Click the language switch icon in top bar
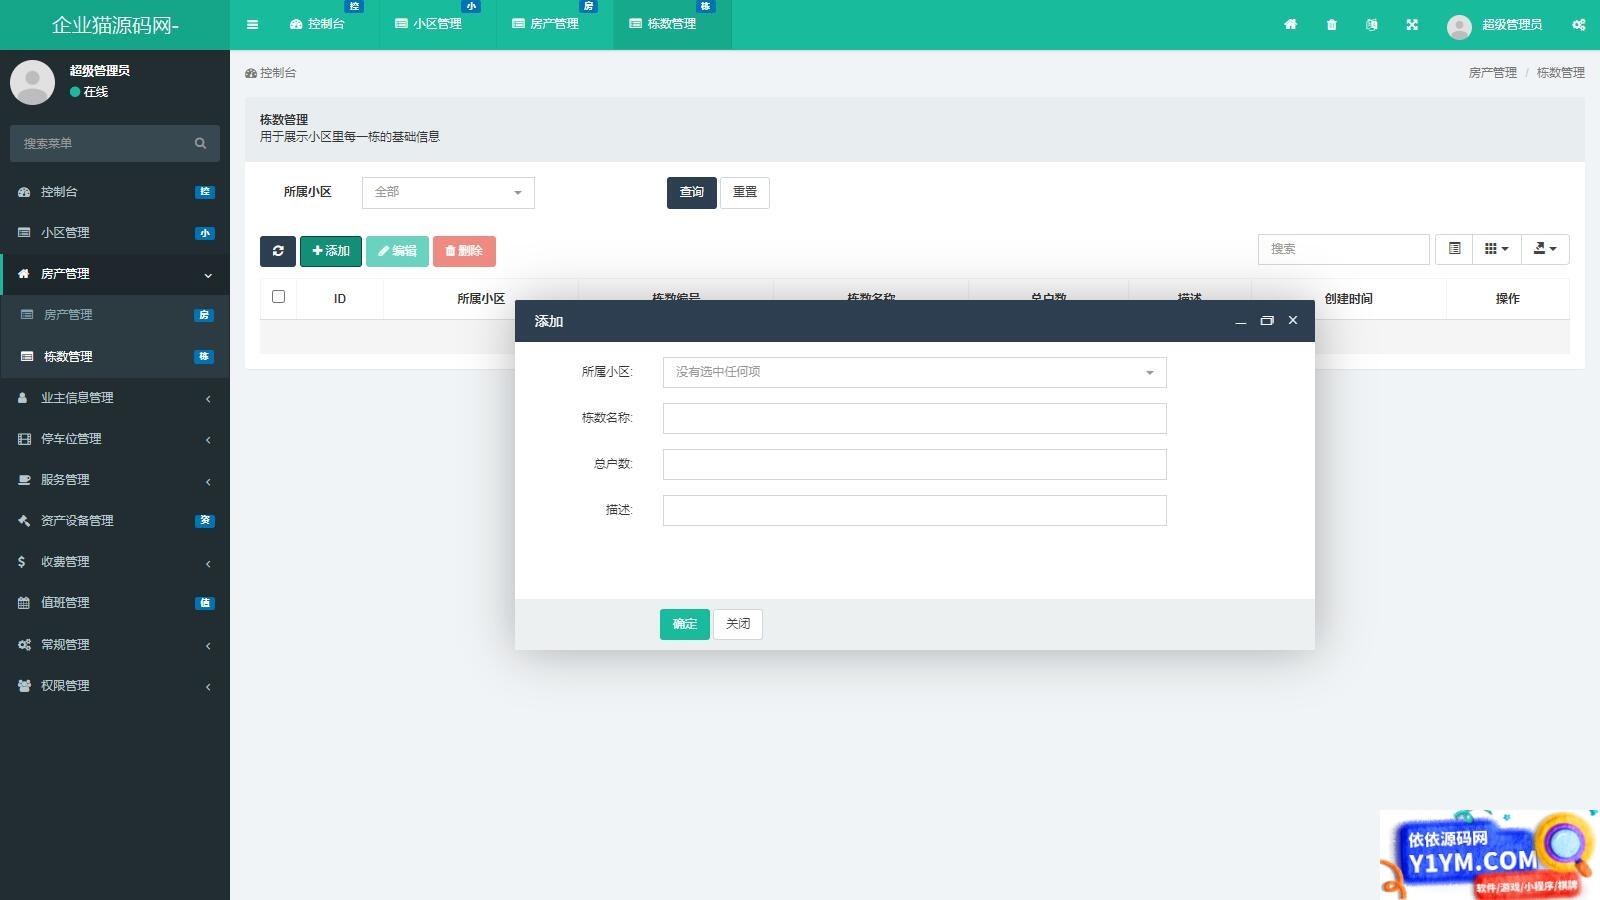Image resolution: width=1600 pixels, height=900 pixels. point(1372,24)
